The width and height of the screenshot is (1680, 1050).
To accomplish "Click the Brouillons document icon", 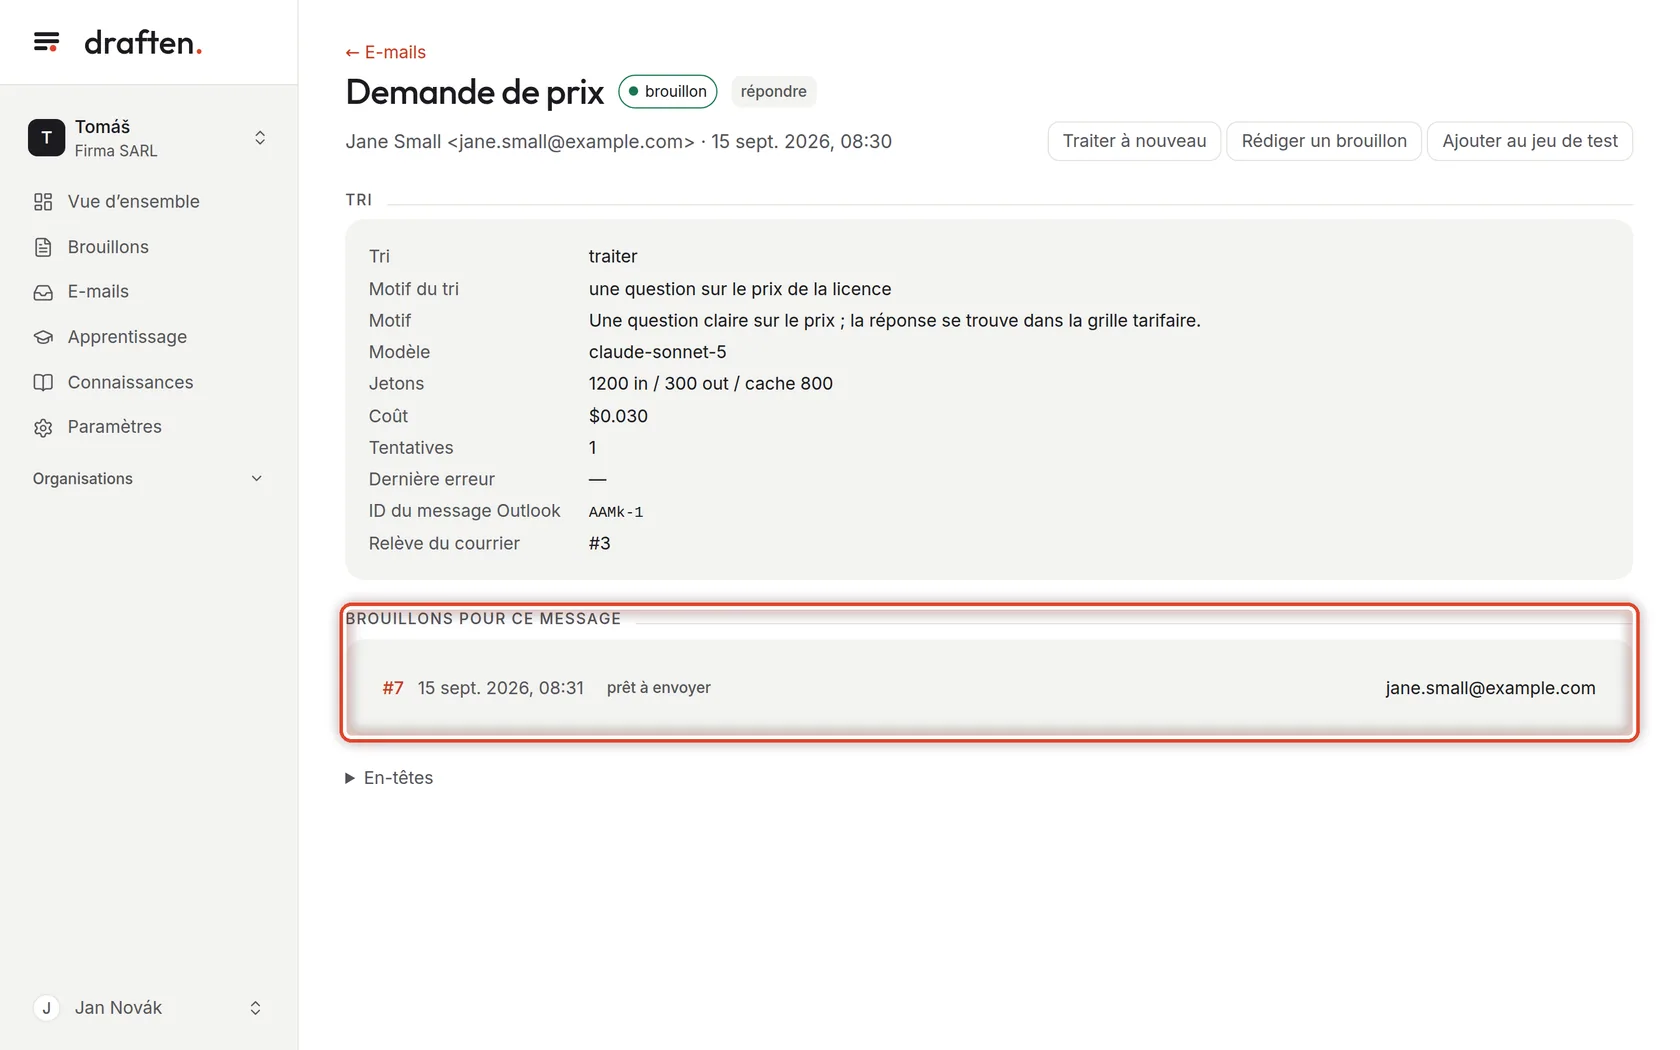I will pos(43,247).
